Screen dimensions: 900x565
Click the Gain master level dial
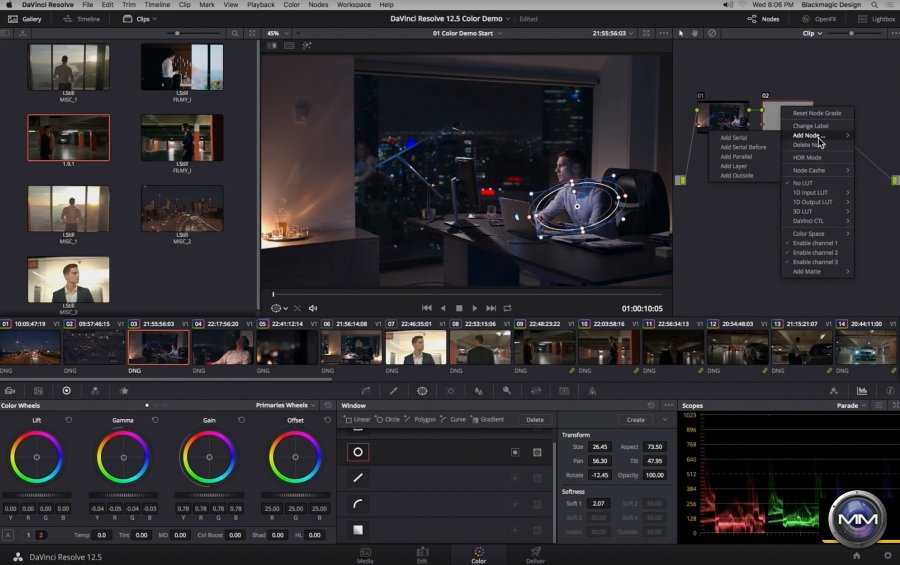209,495
